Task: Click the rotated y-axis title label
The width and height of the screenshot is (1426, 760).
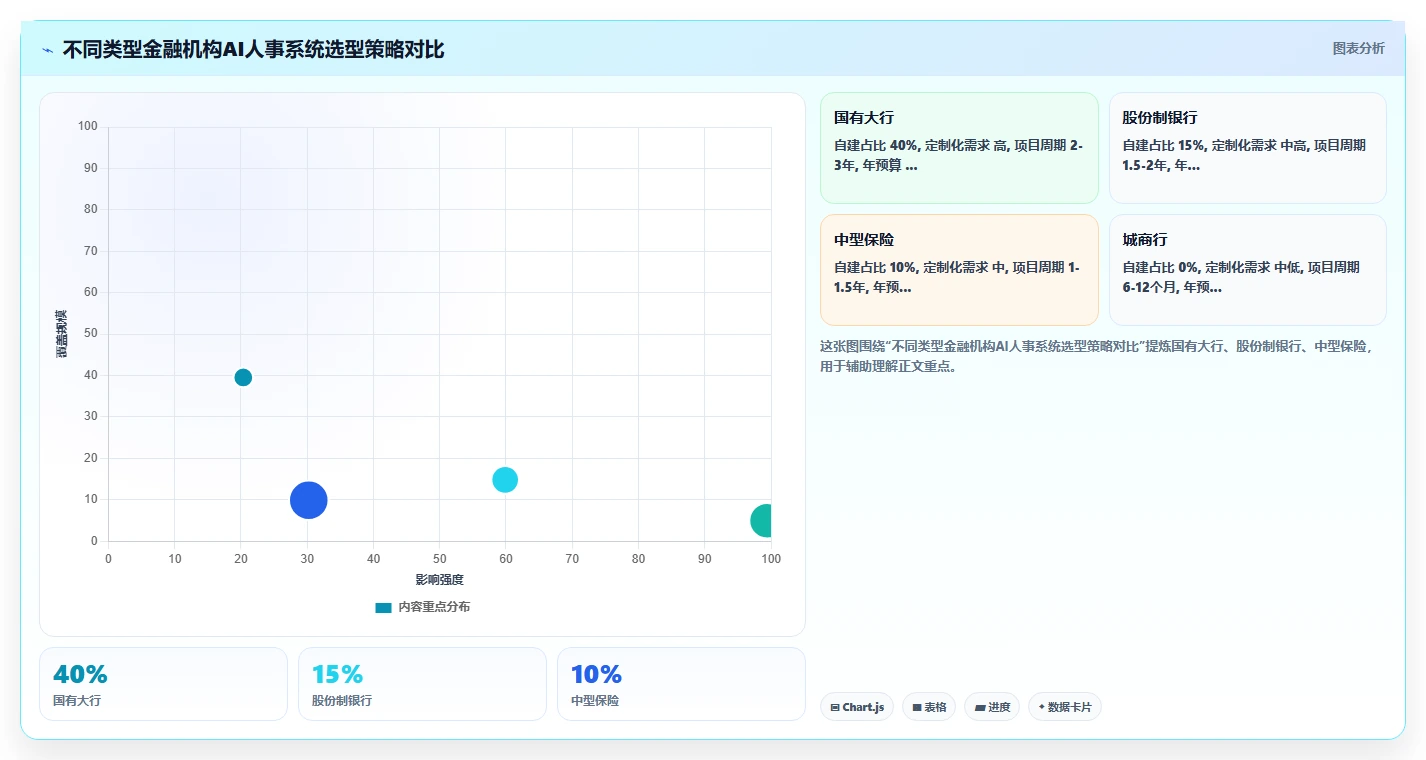Action: [x=62, y=334]
